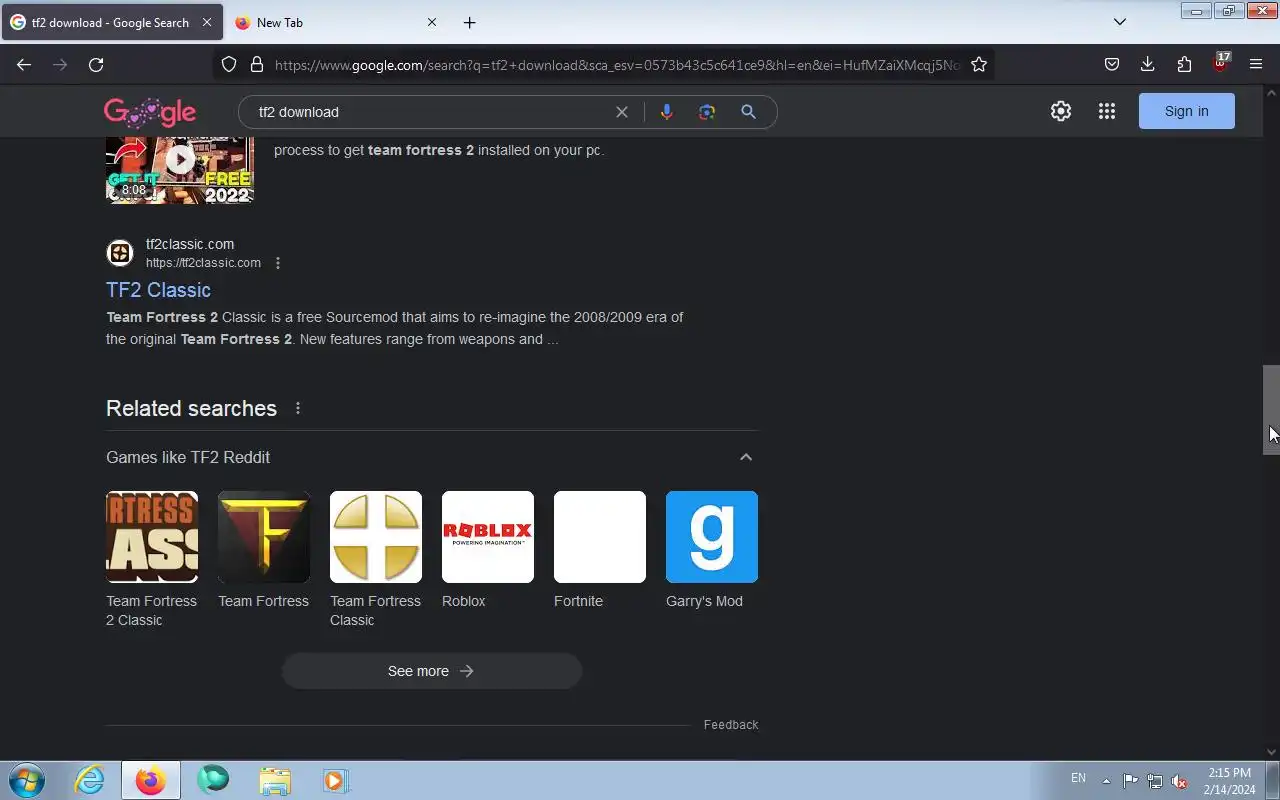Image resolution: width=1280 pixels, height=800 pixels.
Task: Select the Team Fortress tile
Action: pyautogui.click(x=264, y=551)
